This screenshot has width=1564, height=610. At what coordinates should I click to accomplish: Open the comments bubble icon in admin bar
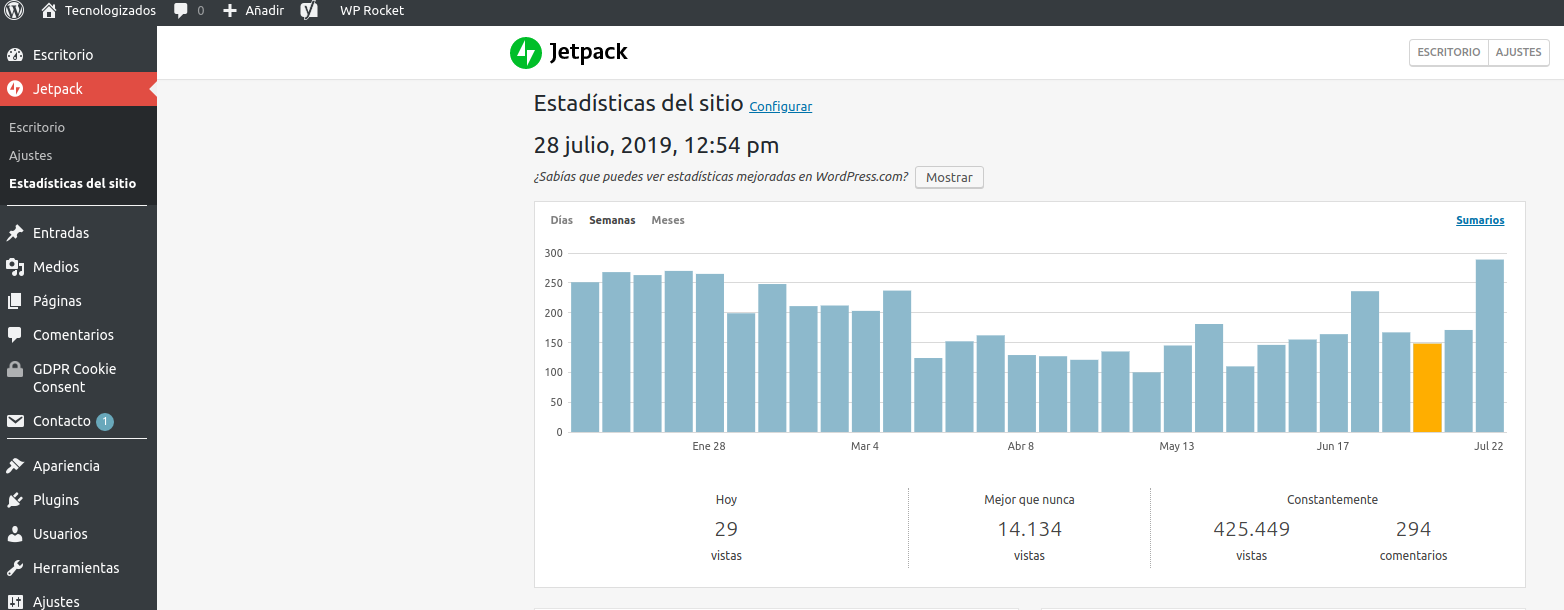click(x=181, y=11)
